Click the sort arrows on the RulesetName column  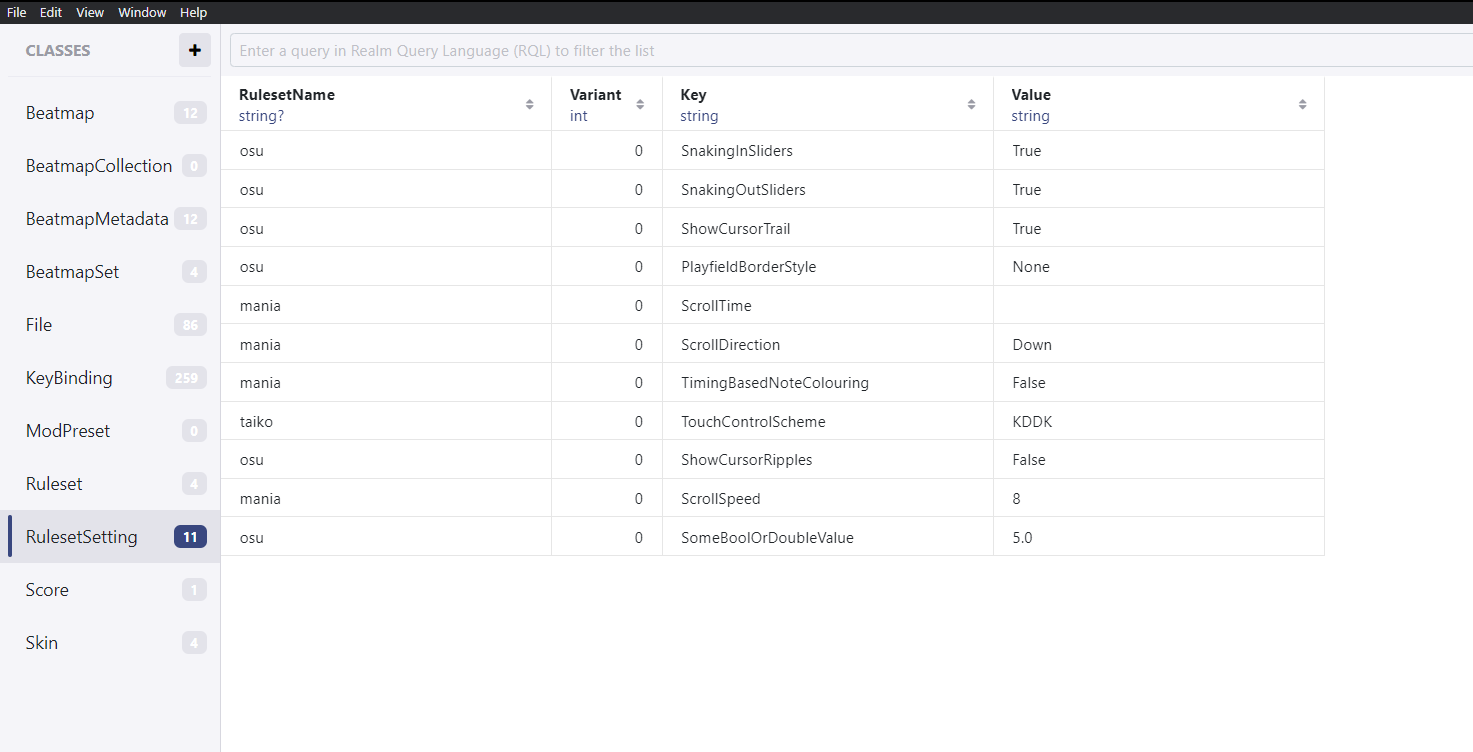pyautogui.click(x=529, y=103)
